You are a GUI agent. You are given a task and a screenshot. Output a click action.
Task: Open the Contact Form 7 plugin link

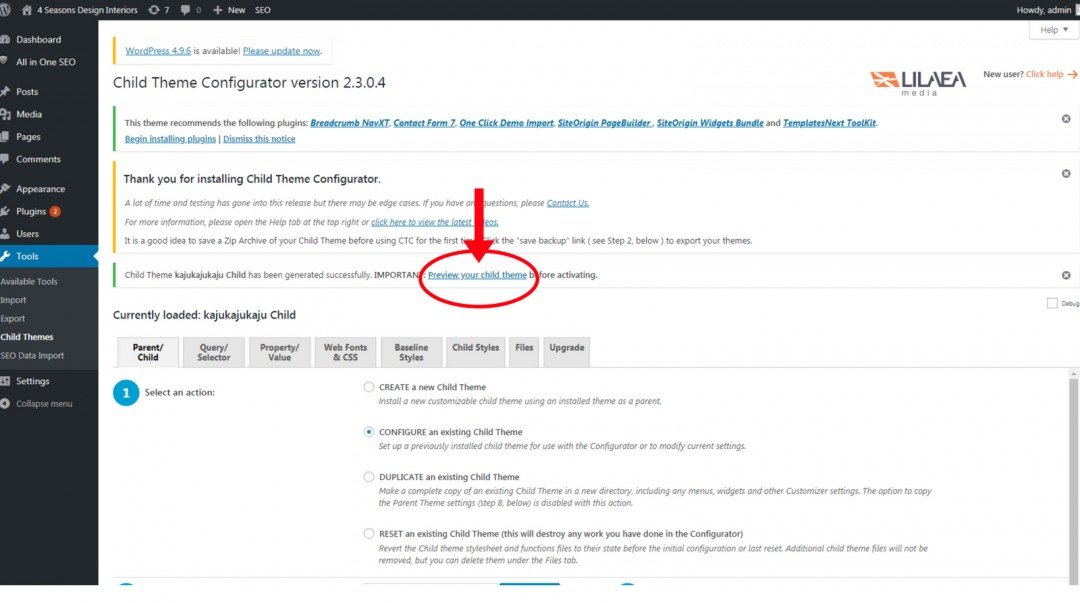tap(424, 123)
